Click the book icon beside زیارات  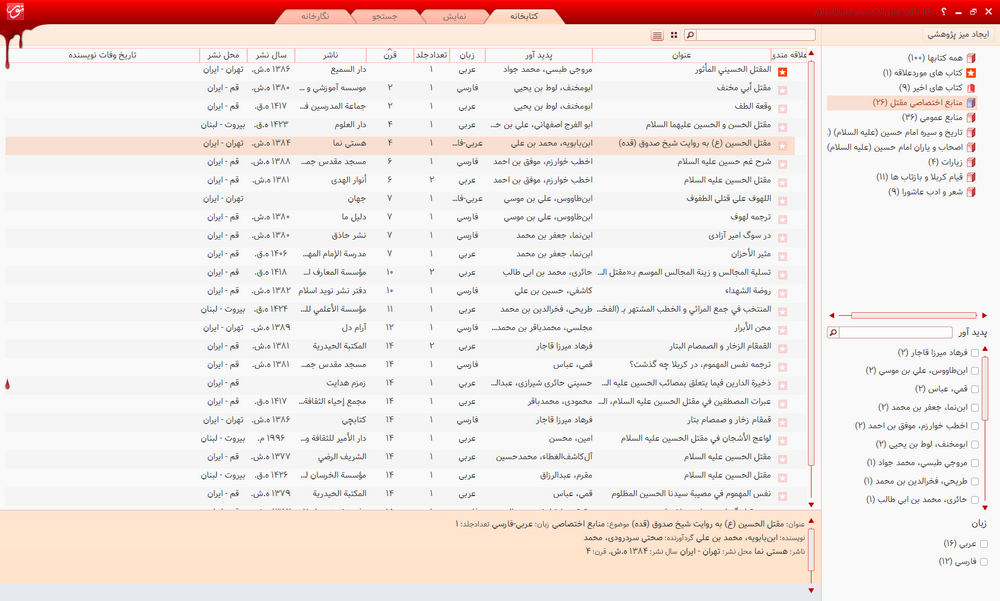[x=971, y=162]
